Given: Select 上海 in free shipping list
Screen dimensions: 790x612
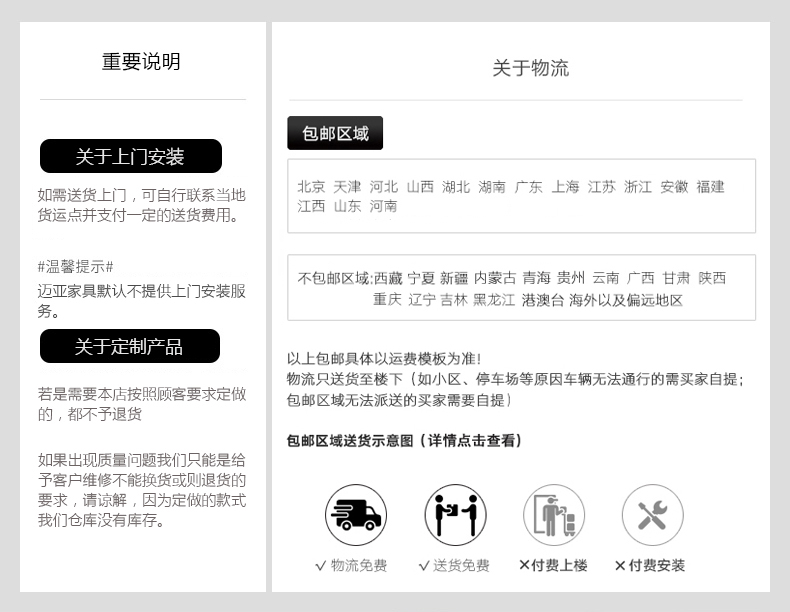Looking at the screenshot, I should coord(565,187).
